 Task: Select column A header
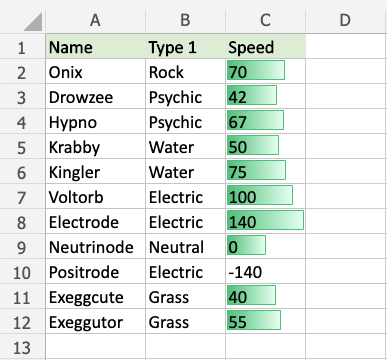pos(95,20)
